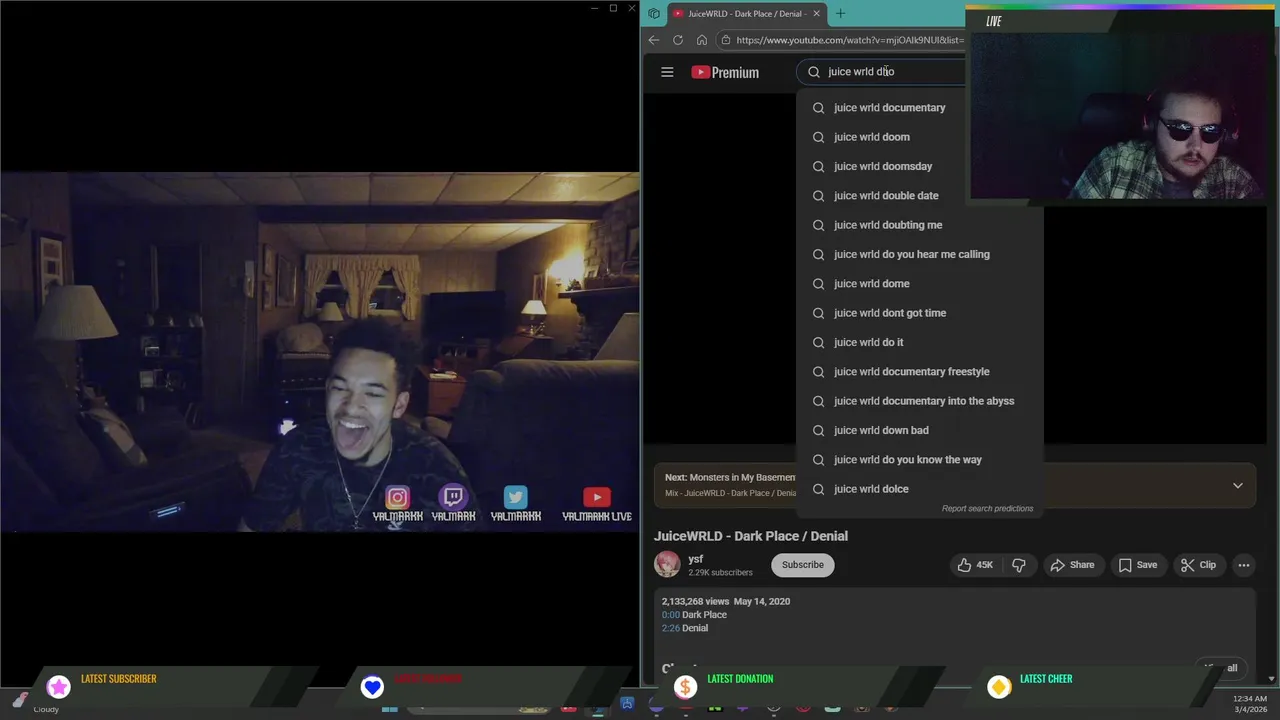Viewport: 1280px width, 720px height.
Task: Click the browser home icon
Action: [702, 40]
